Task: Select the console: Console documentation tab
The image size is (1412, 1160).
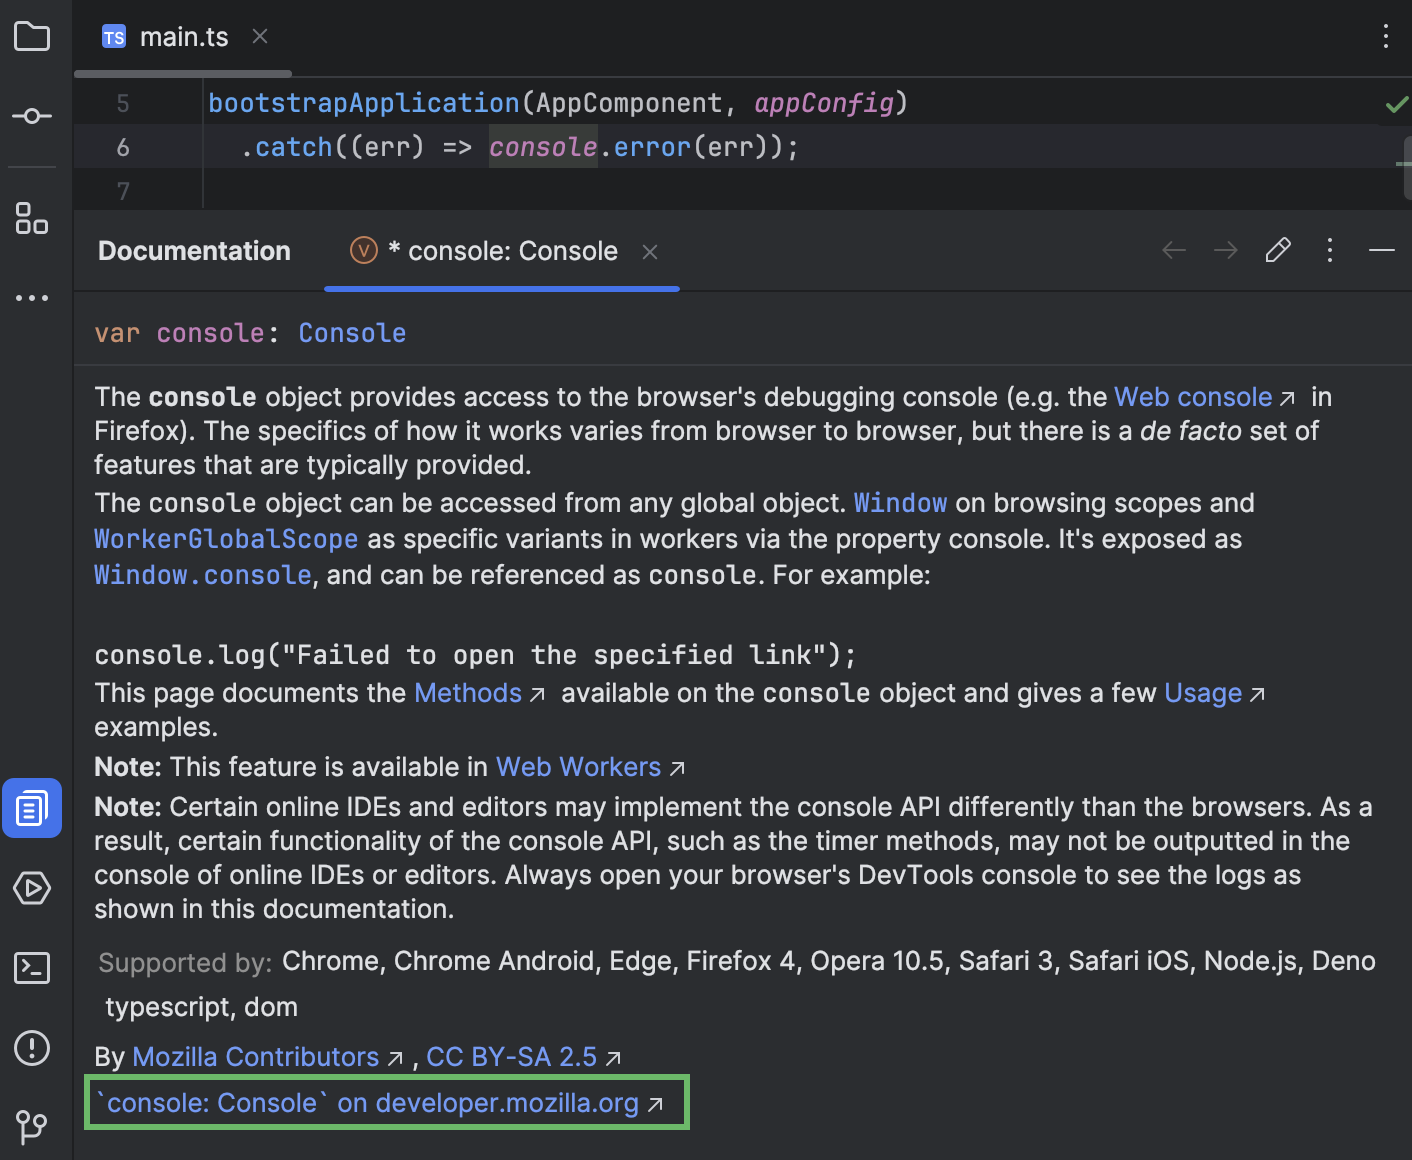Action: (x=502, y=250)
